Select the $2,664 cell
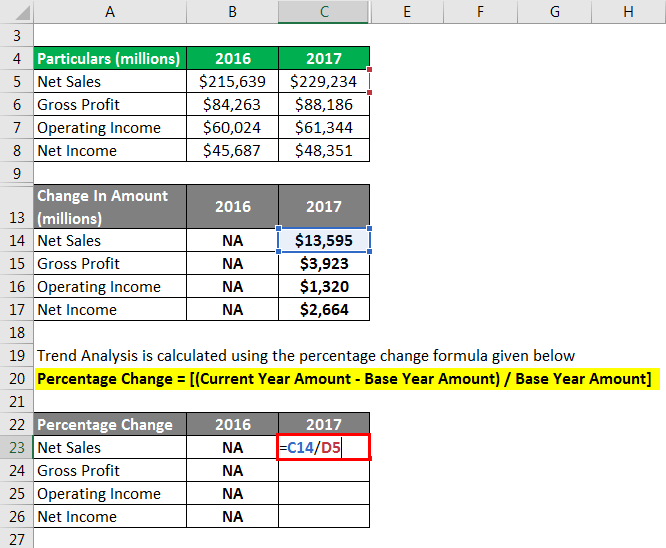The width and height of the screenshot is (666, 548). [324, 309]
